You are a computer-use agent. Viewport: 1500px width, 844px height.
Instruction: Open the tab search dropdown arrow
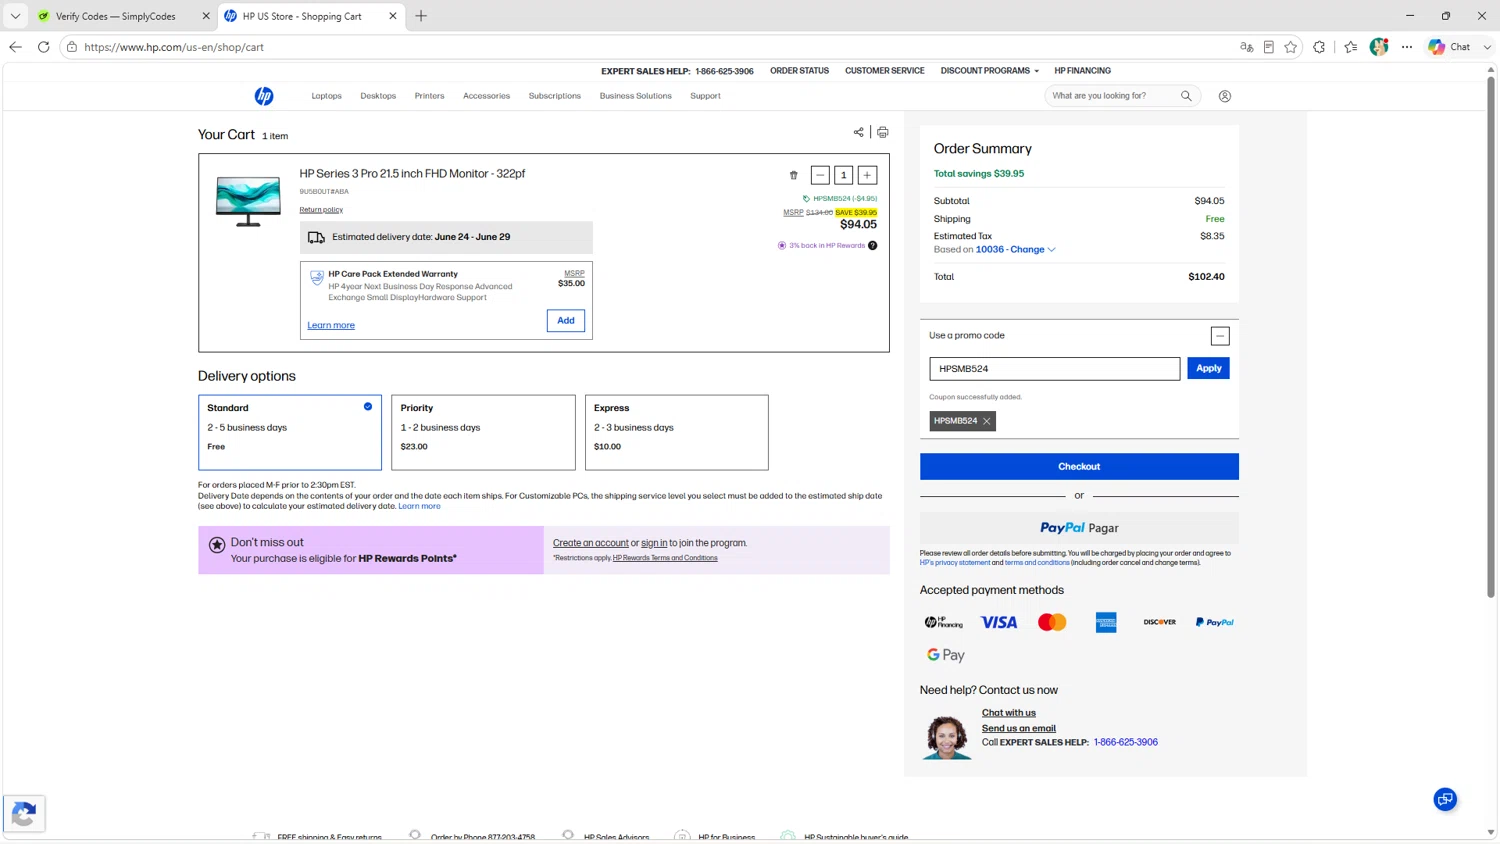click(x=15, y=16)
